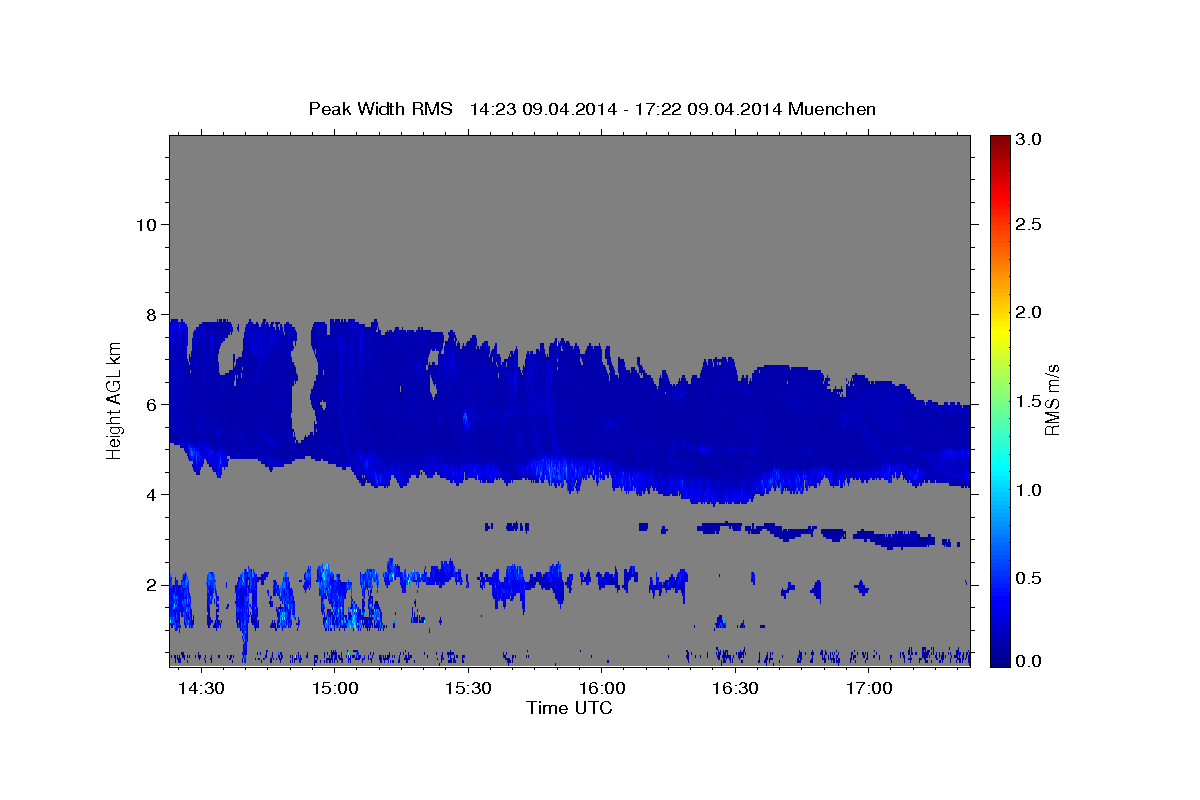
Task: Click the colorbar value '0.5'
Action: point(1030,578)
